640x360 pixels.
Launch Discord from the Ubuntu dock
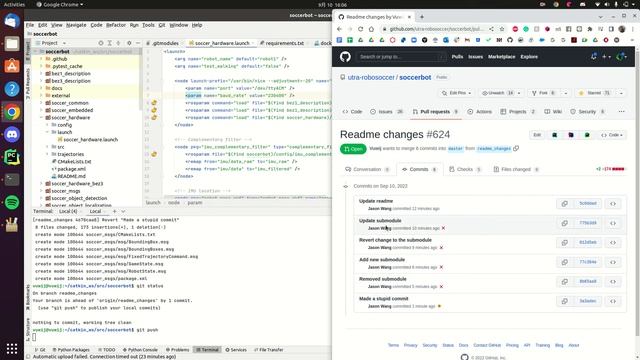coord(12,134)
